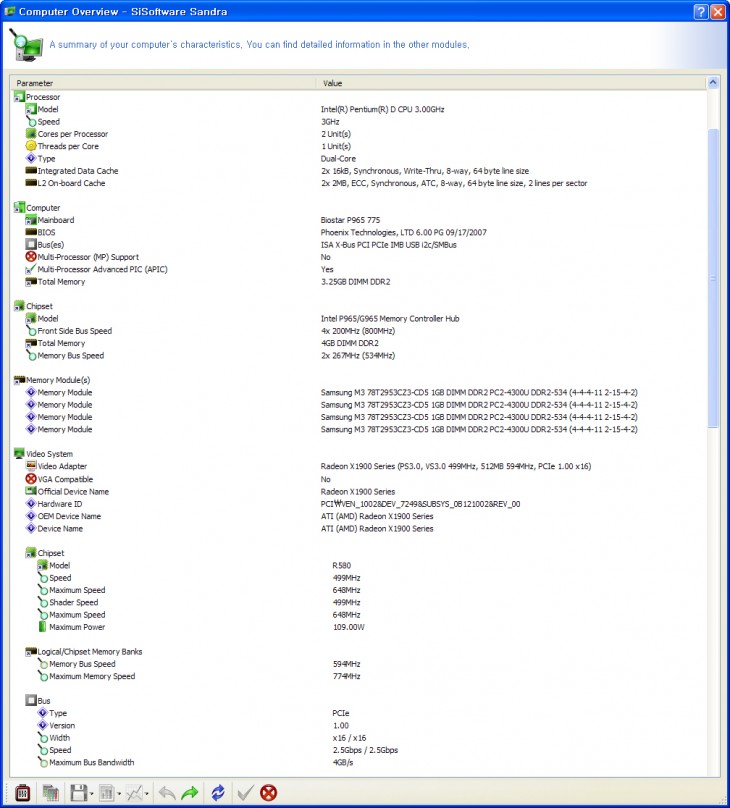Click the green forward arrow icon
This screenshot has height=808, width=730.
tap(190, 793)
